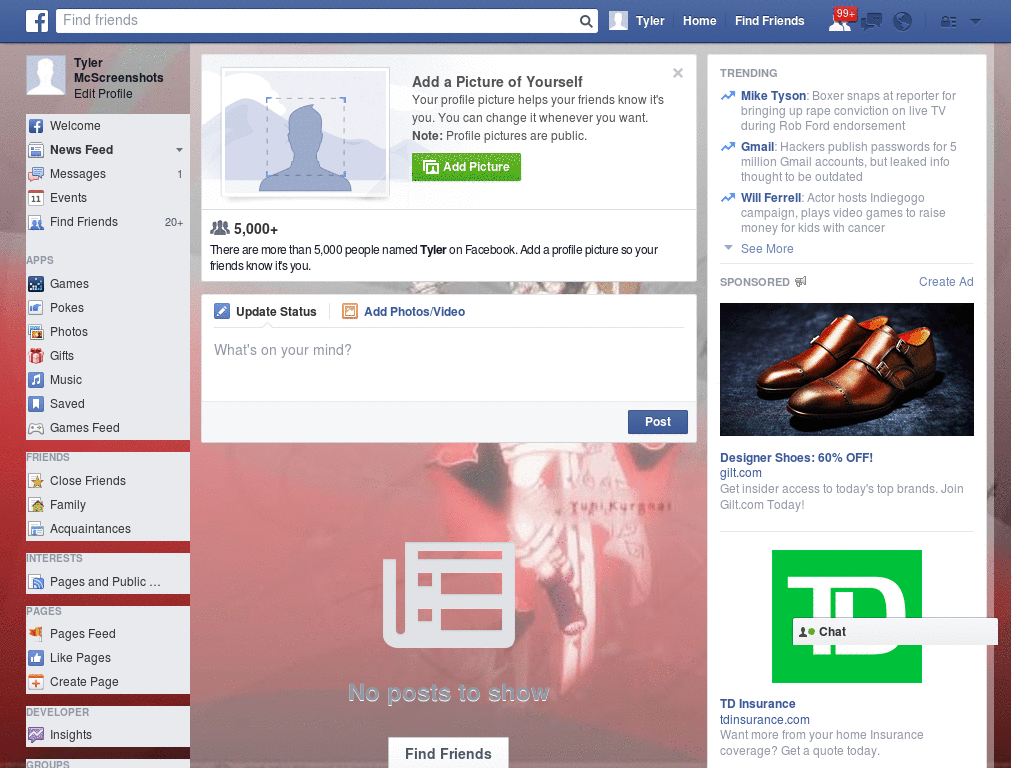Click the Create Ad link

946,281
